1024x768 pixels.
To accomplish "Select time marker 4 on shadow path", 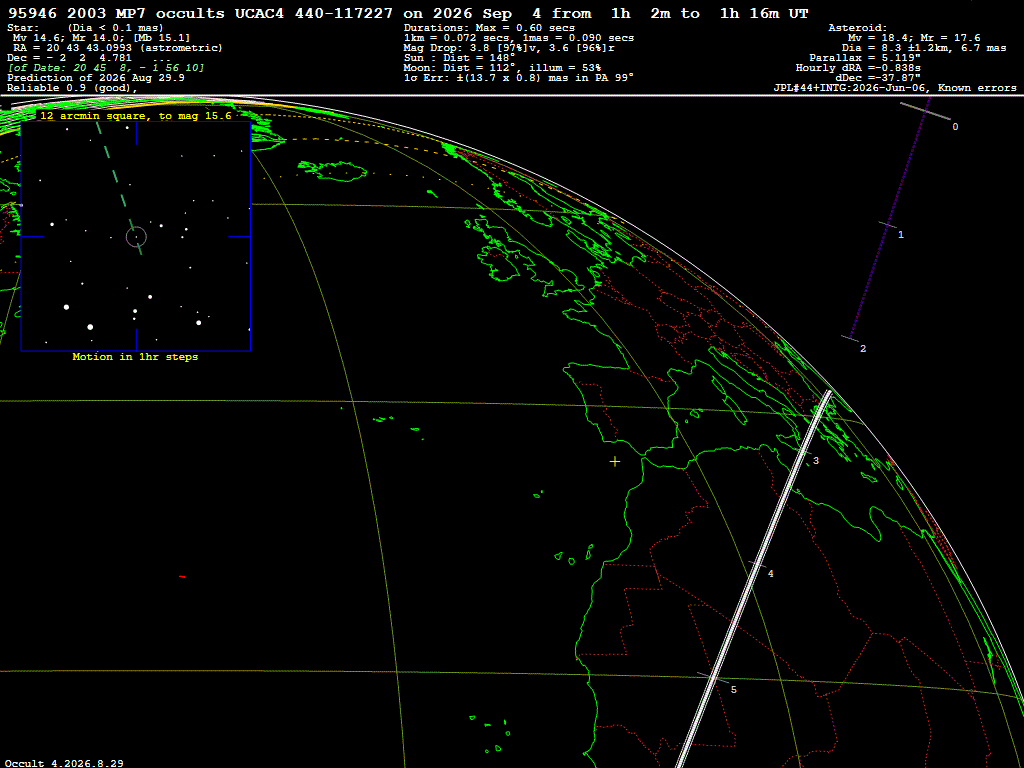I will coord(771,573).
